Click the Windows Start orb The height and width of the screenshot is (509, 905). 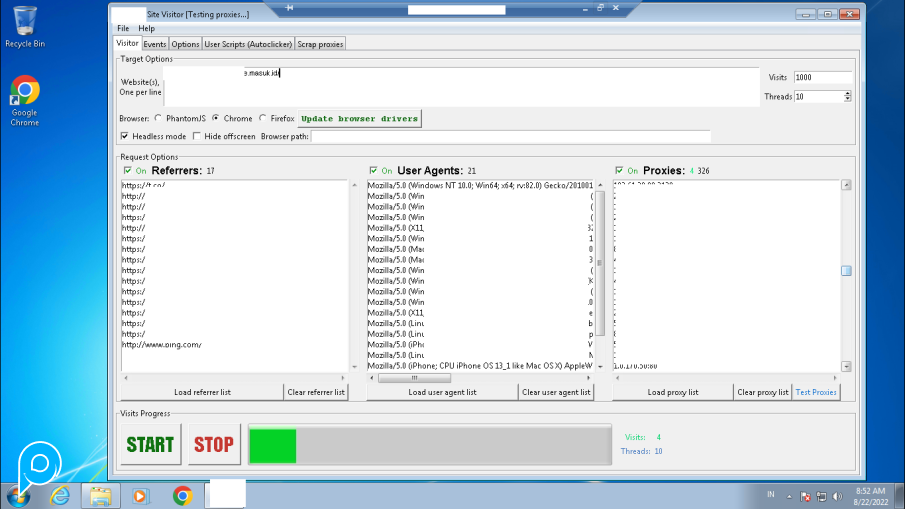point(19,495)
